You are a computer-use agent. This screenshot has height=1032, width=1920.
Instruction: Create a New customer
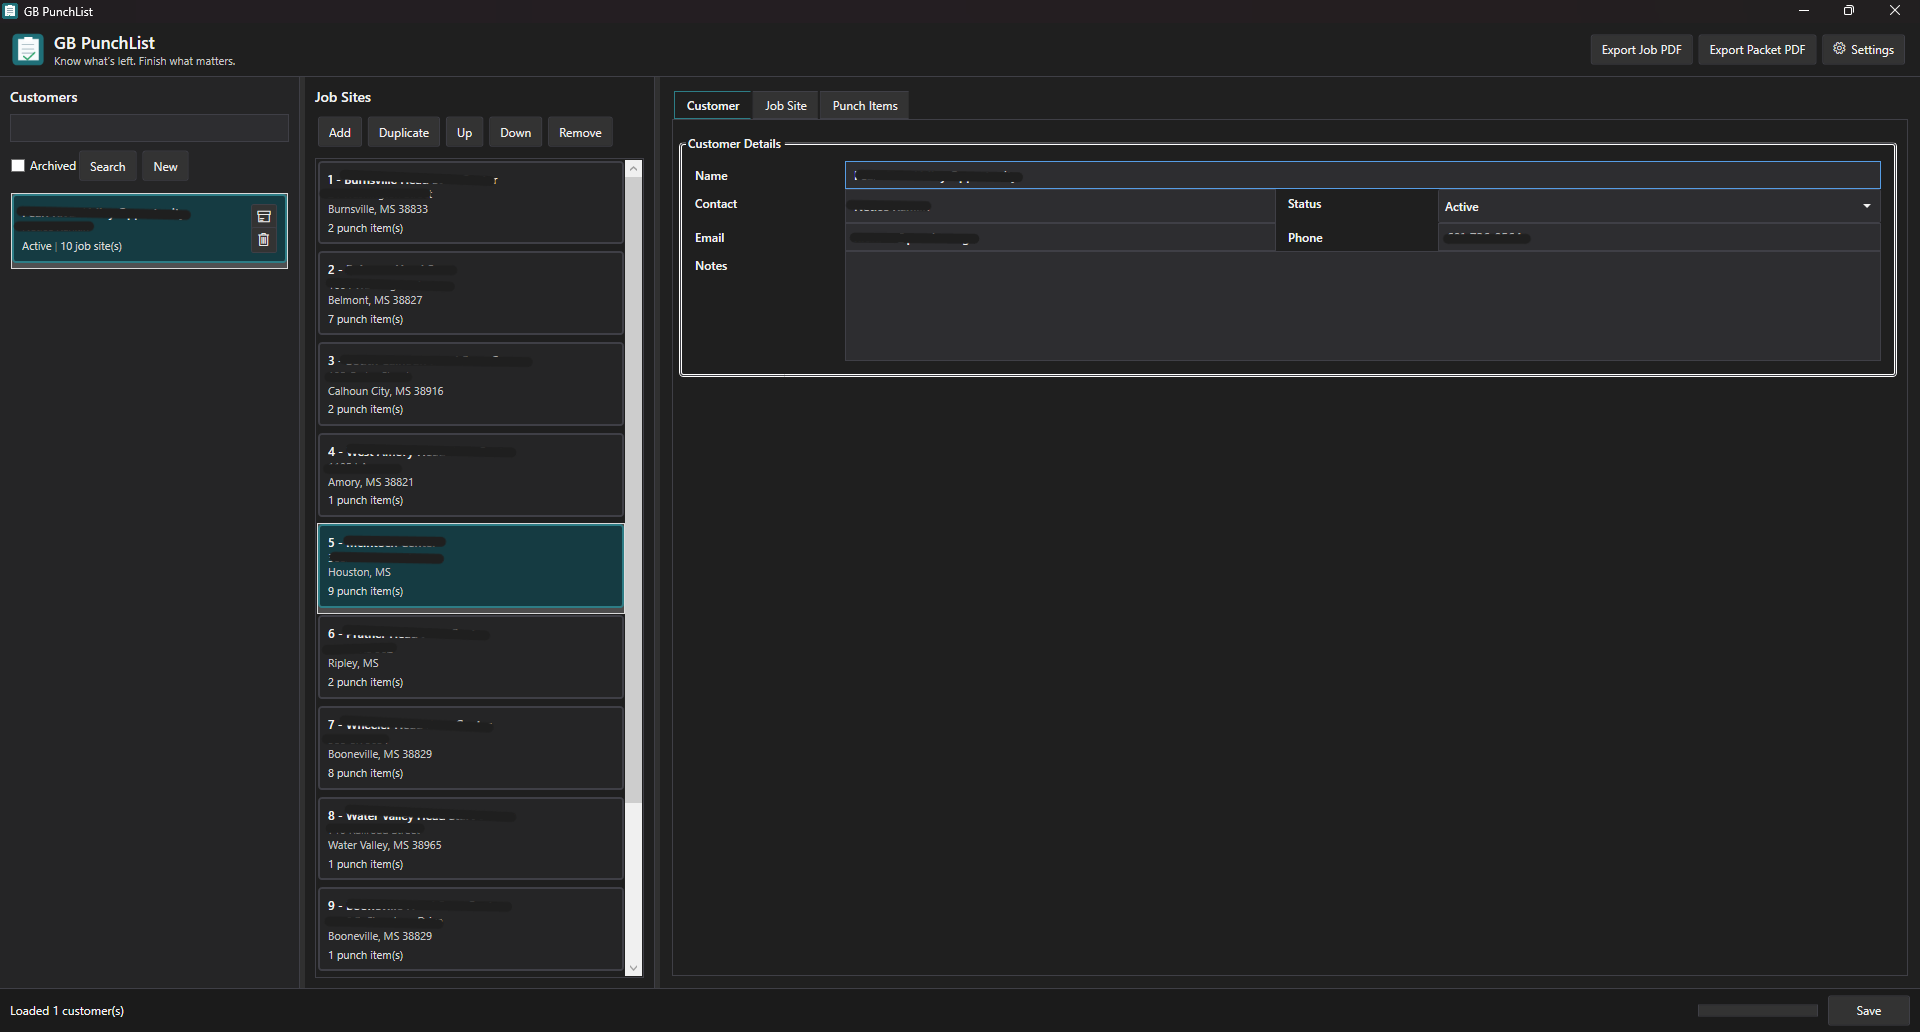click(x=165, y=167)
